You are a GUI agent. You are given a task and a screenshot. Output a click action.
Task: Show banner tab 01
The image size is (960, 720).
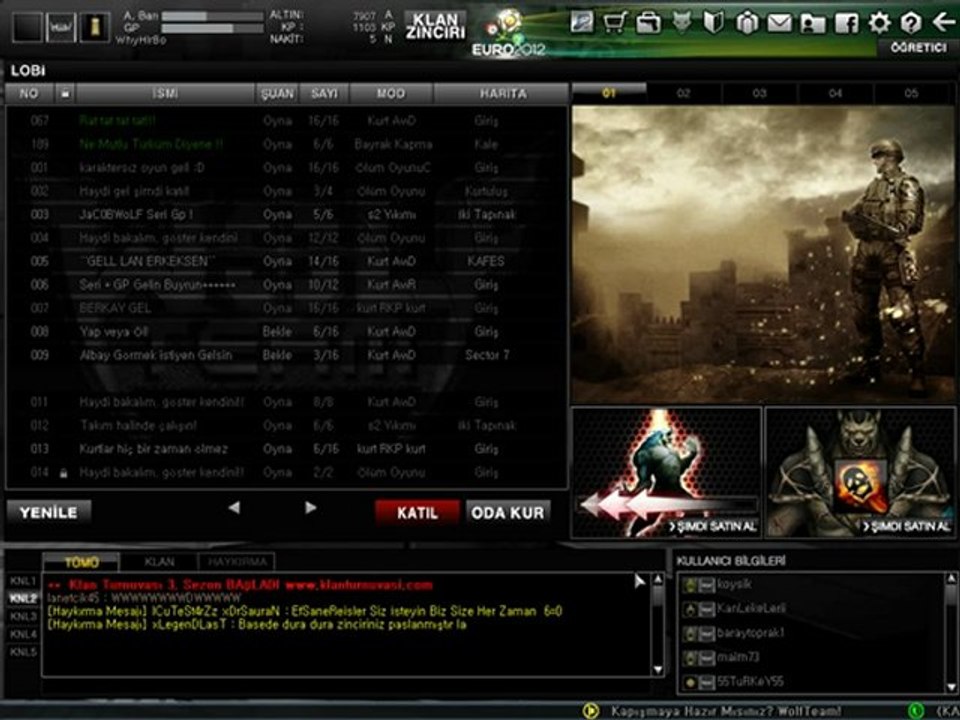(609, 93)
